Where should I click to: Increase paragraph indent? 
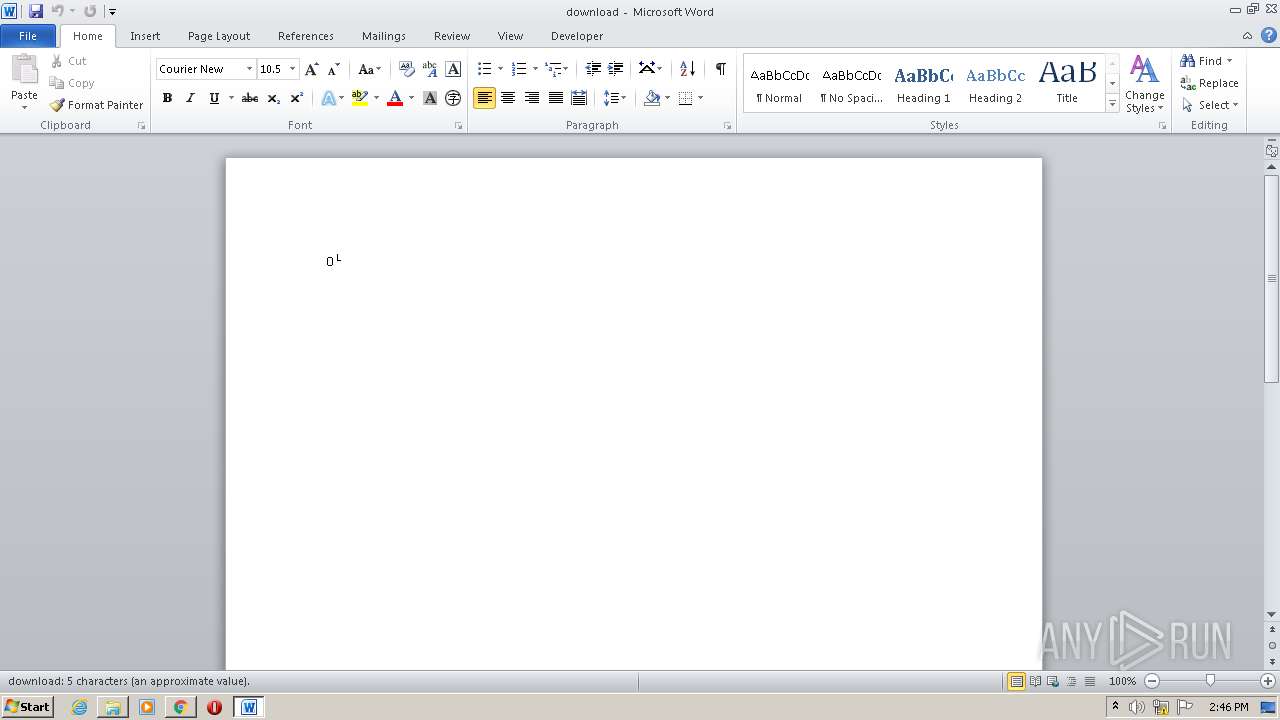616,69
